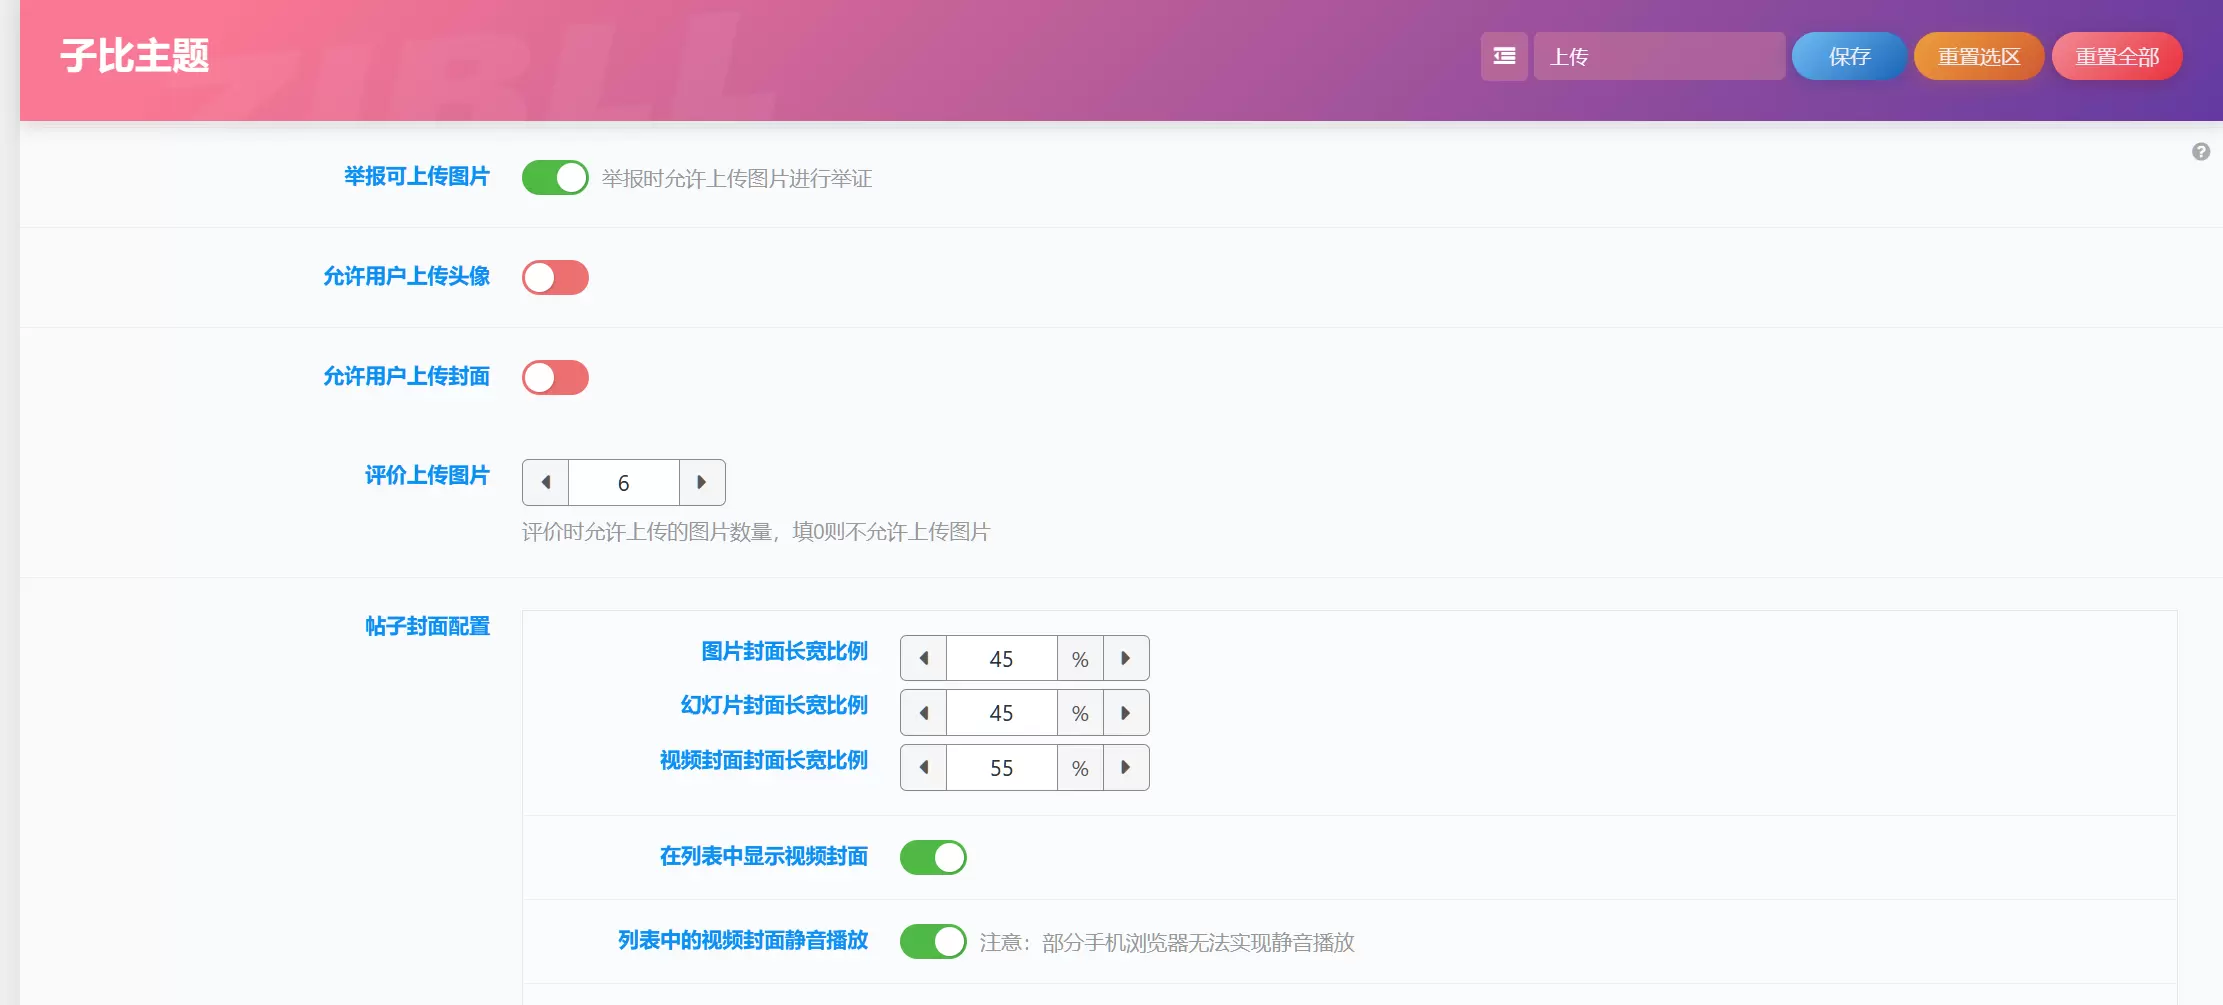Toggle the menu expand icon beside search box

[x=1504, y=56]
